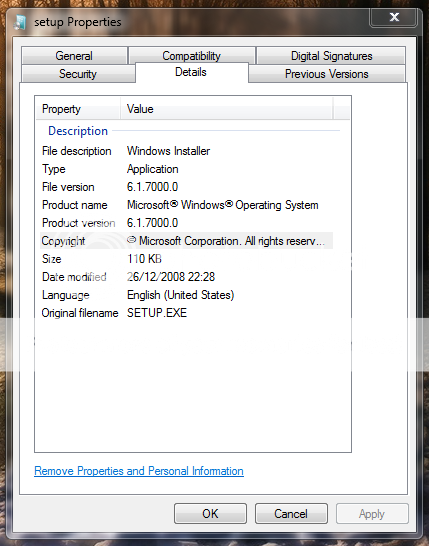Select the File version value 6.1.7000.0
Image resolution: width=429 pixels, height=546 pixels.
pos(153,187)
